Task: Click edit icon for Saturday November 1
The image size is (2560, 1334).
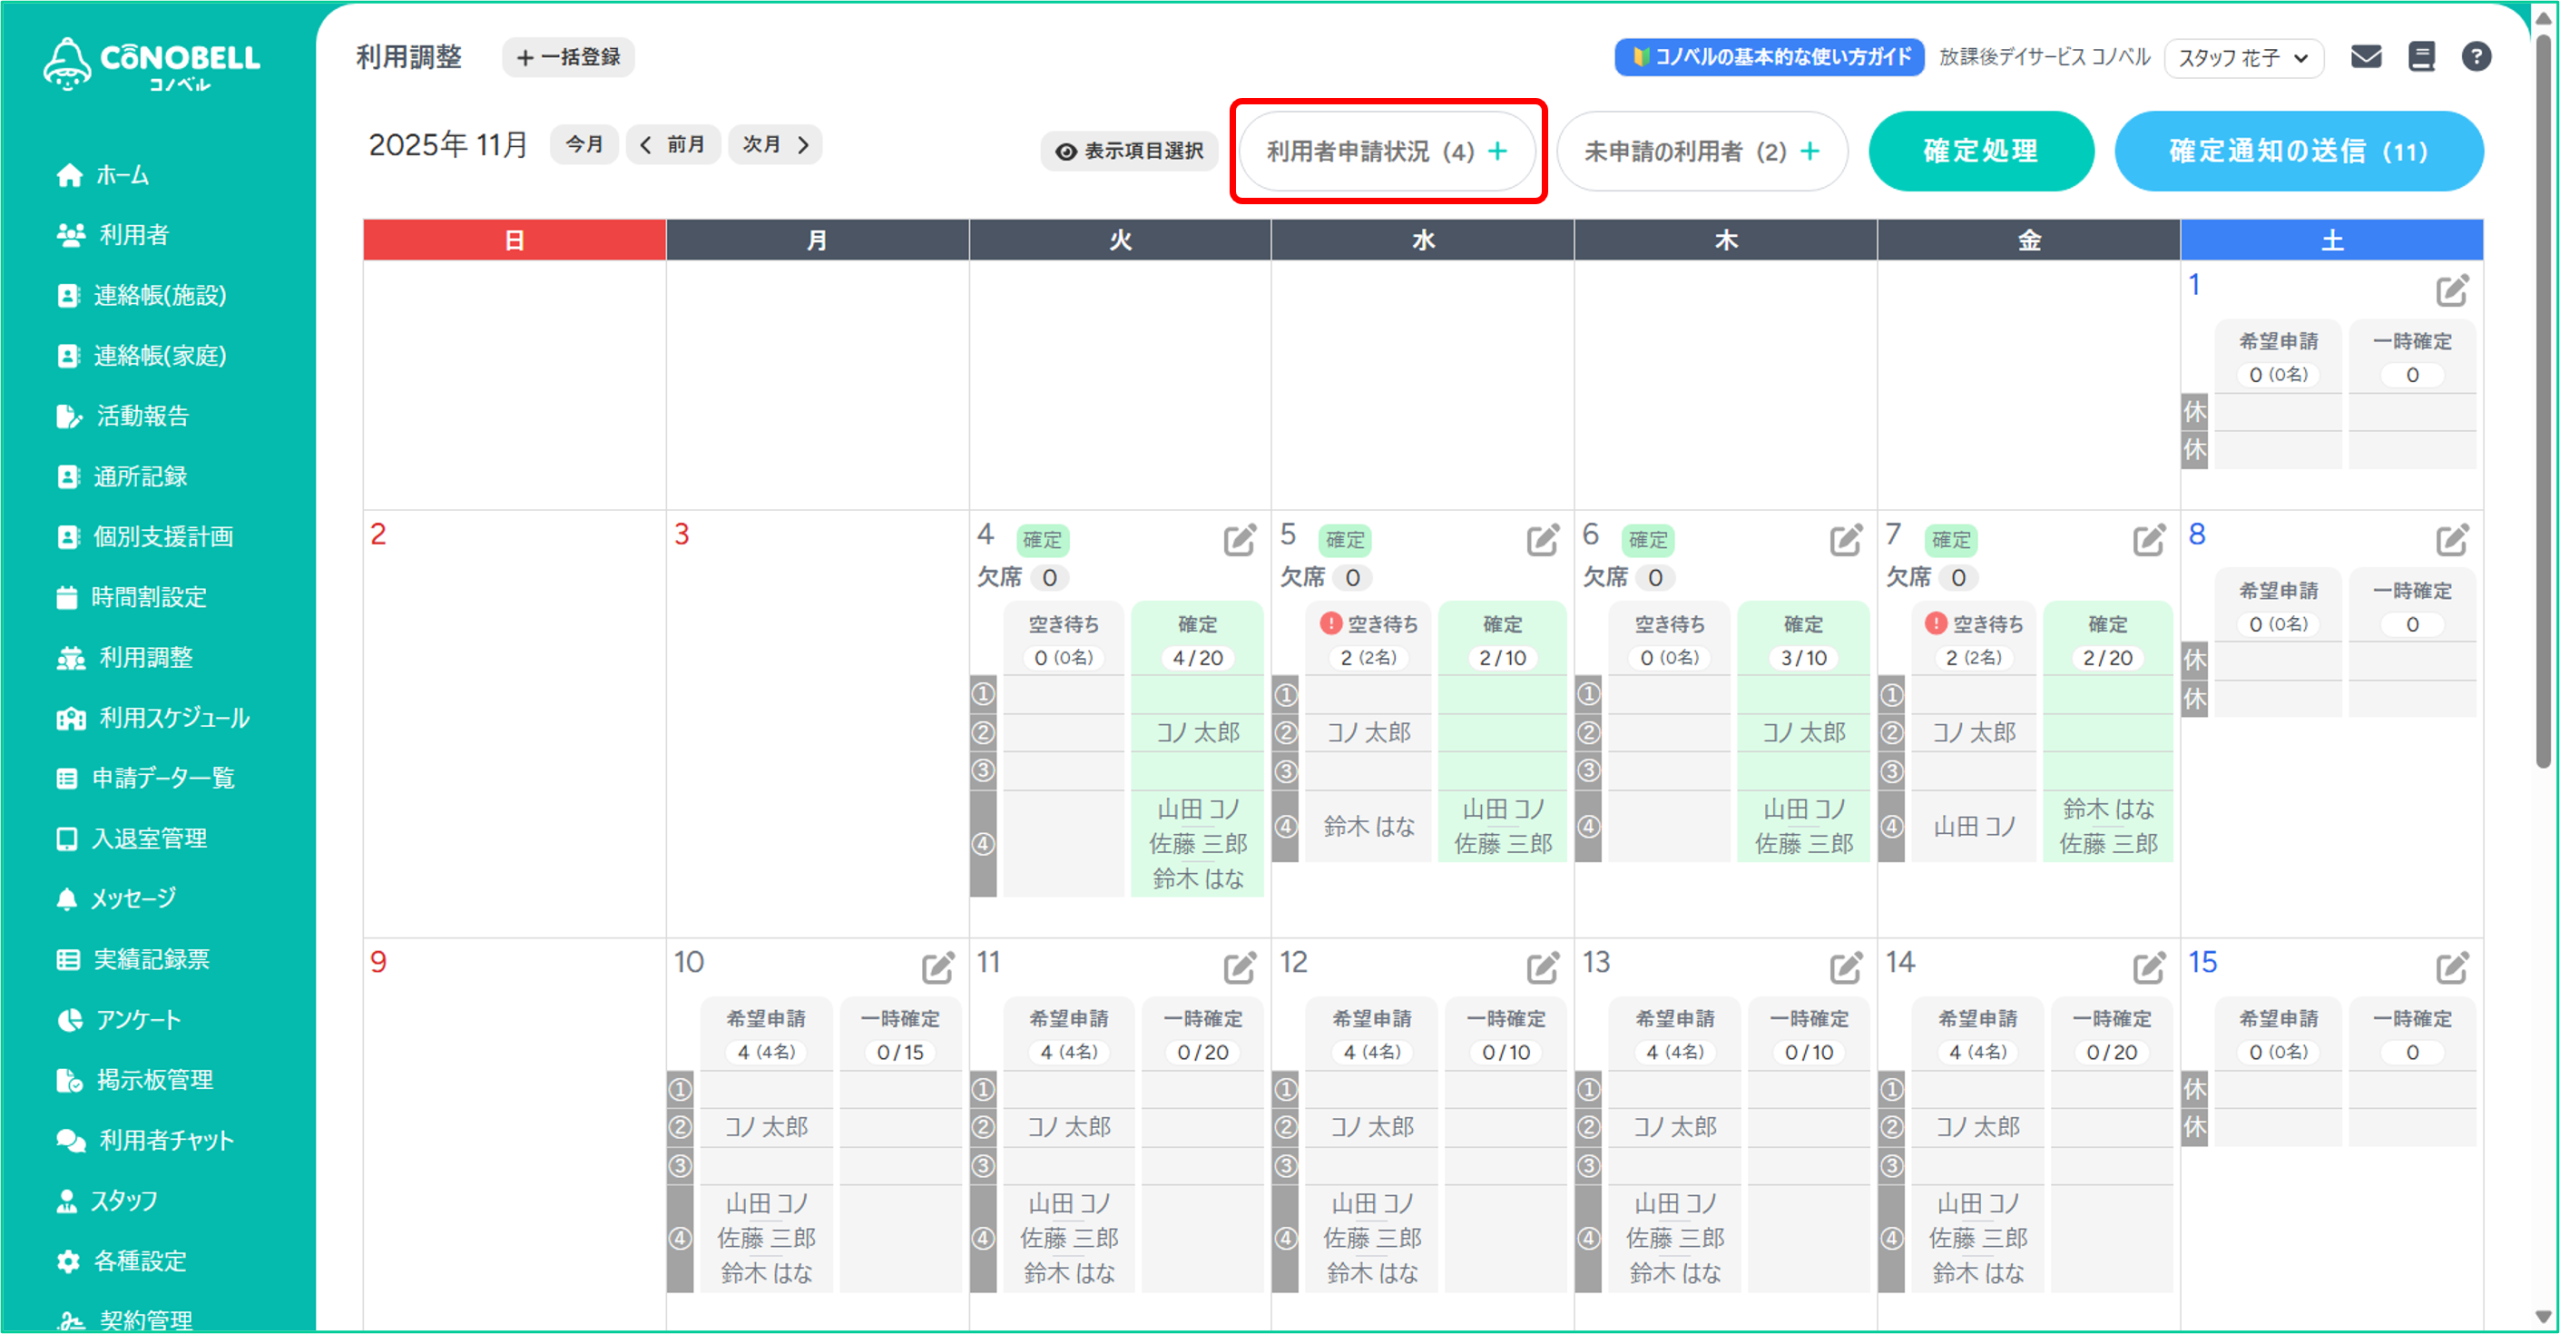Action: (2451, 291)
